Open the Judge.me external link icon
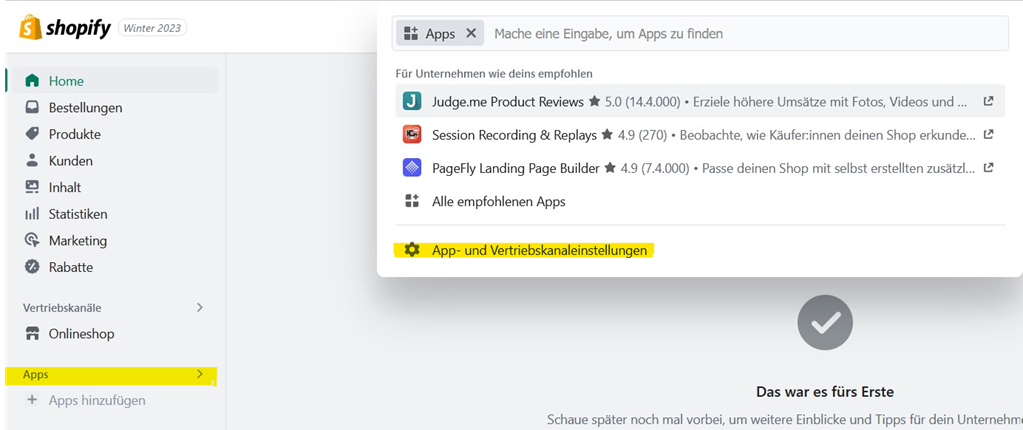 (x=988, y=101)
